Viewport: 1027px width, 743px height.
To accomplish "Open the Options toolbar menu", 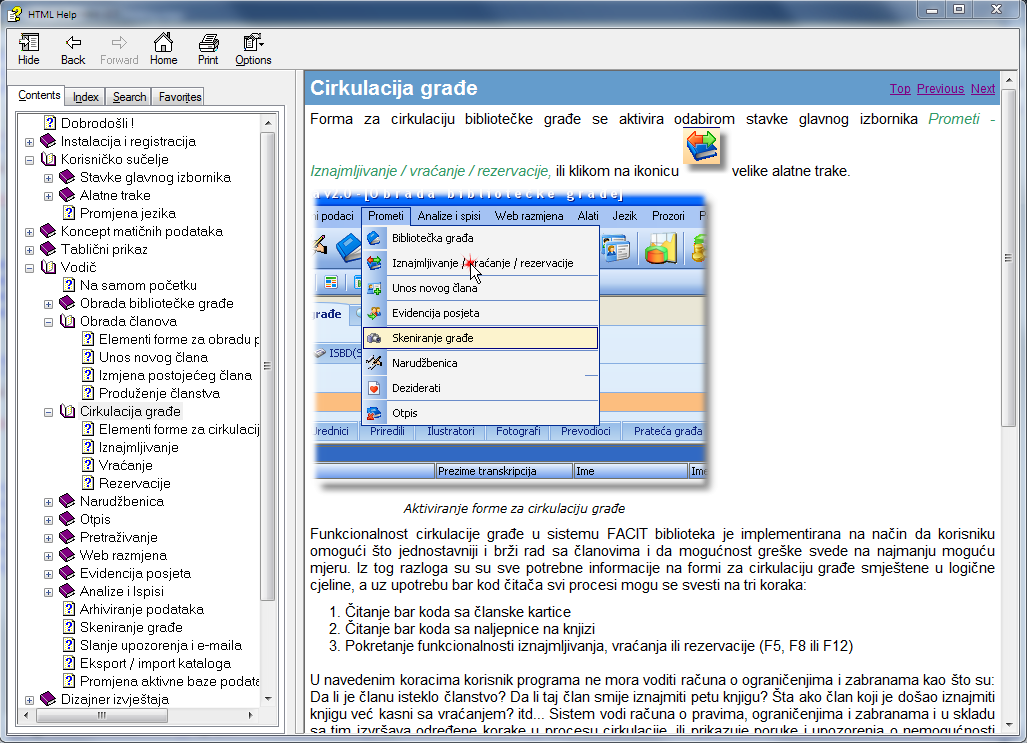I will [x=253, y=48].
